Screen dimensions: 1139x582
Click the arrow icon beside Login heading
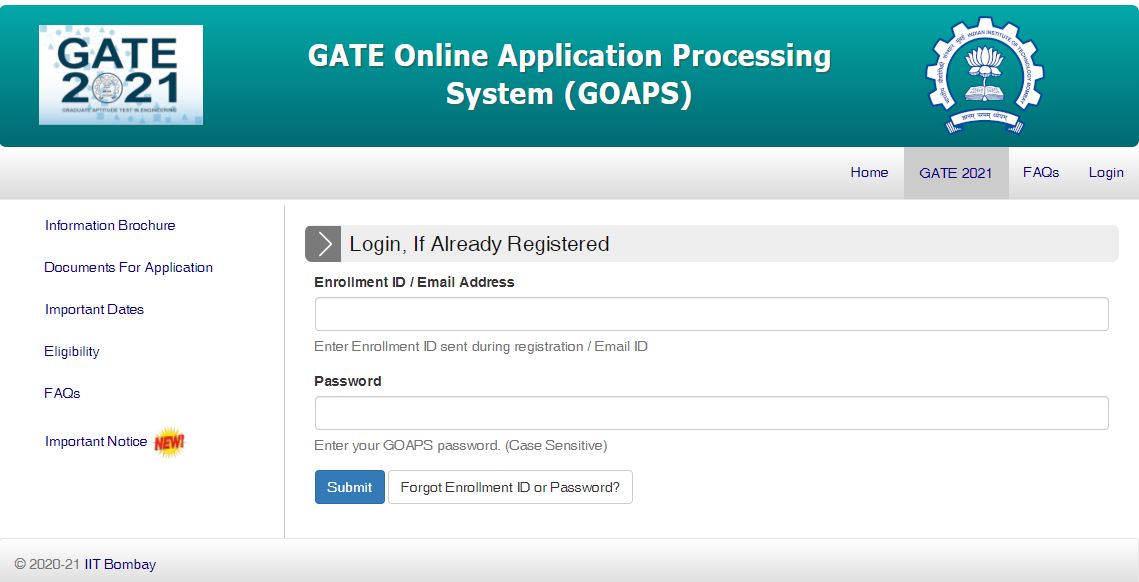click(323, 244)
